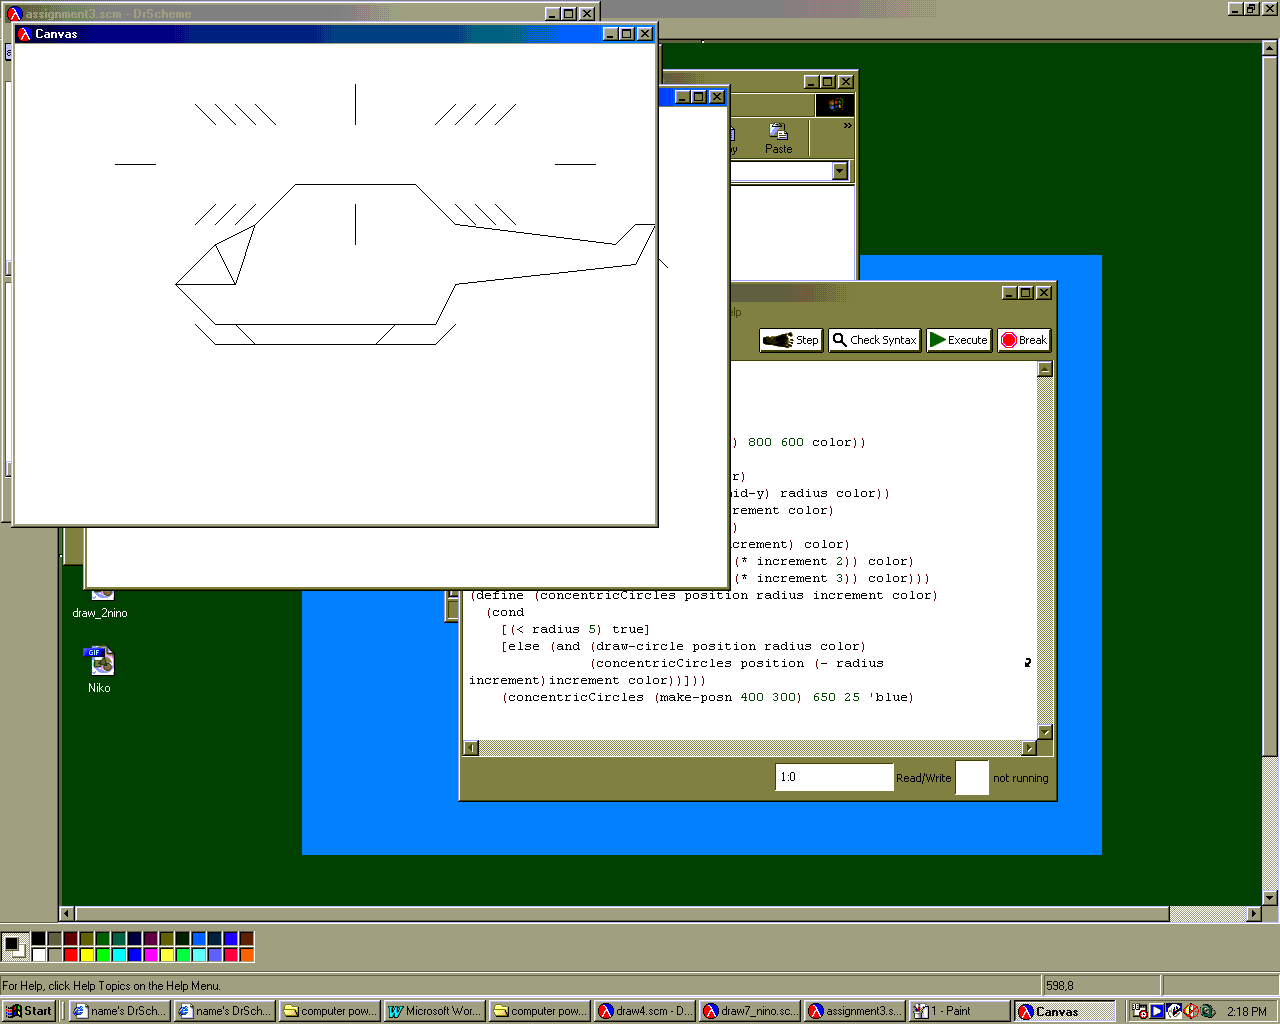Click Paint's vertical scroll-up arrow
1280x1024 pixels.
[x=1270, y=48]
